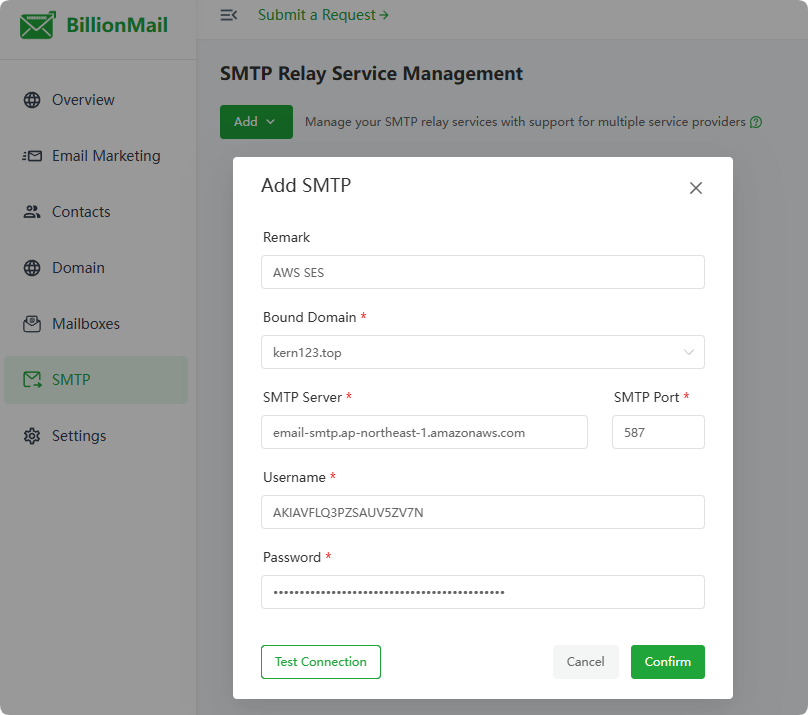This screenshot has height=715, width=808.
Task: Click the Test Connection button
Action: [x=321, y=662]
